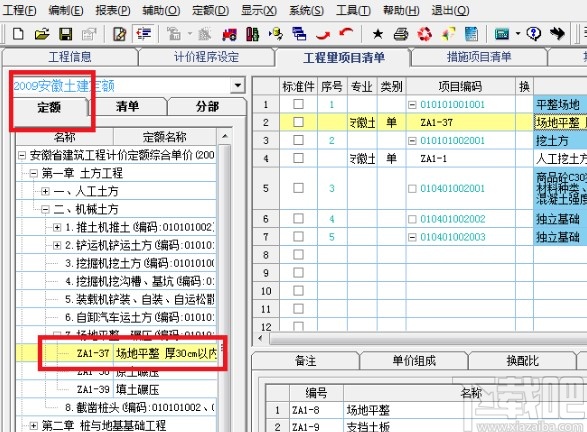Check 标准件 box in row 6
Screen dimensions: 587x432
[x=298, y=218]
